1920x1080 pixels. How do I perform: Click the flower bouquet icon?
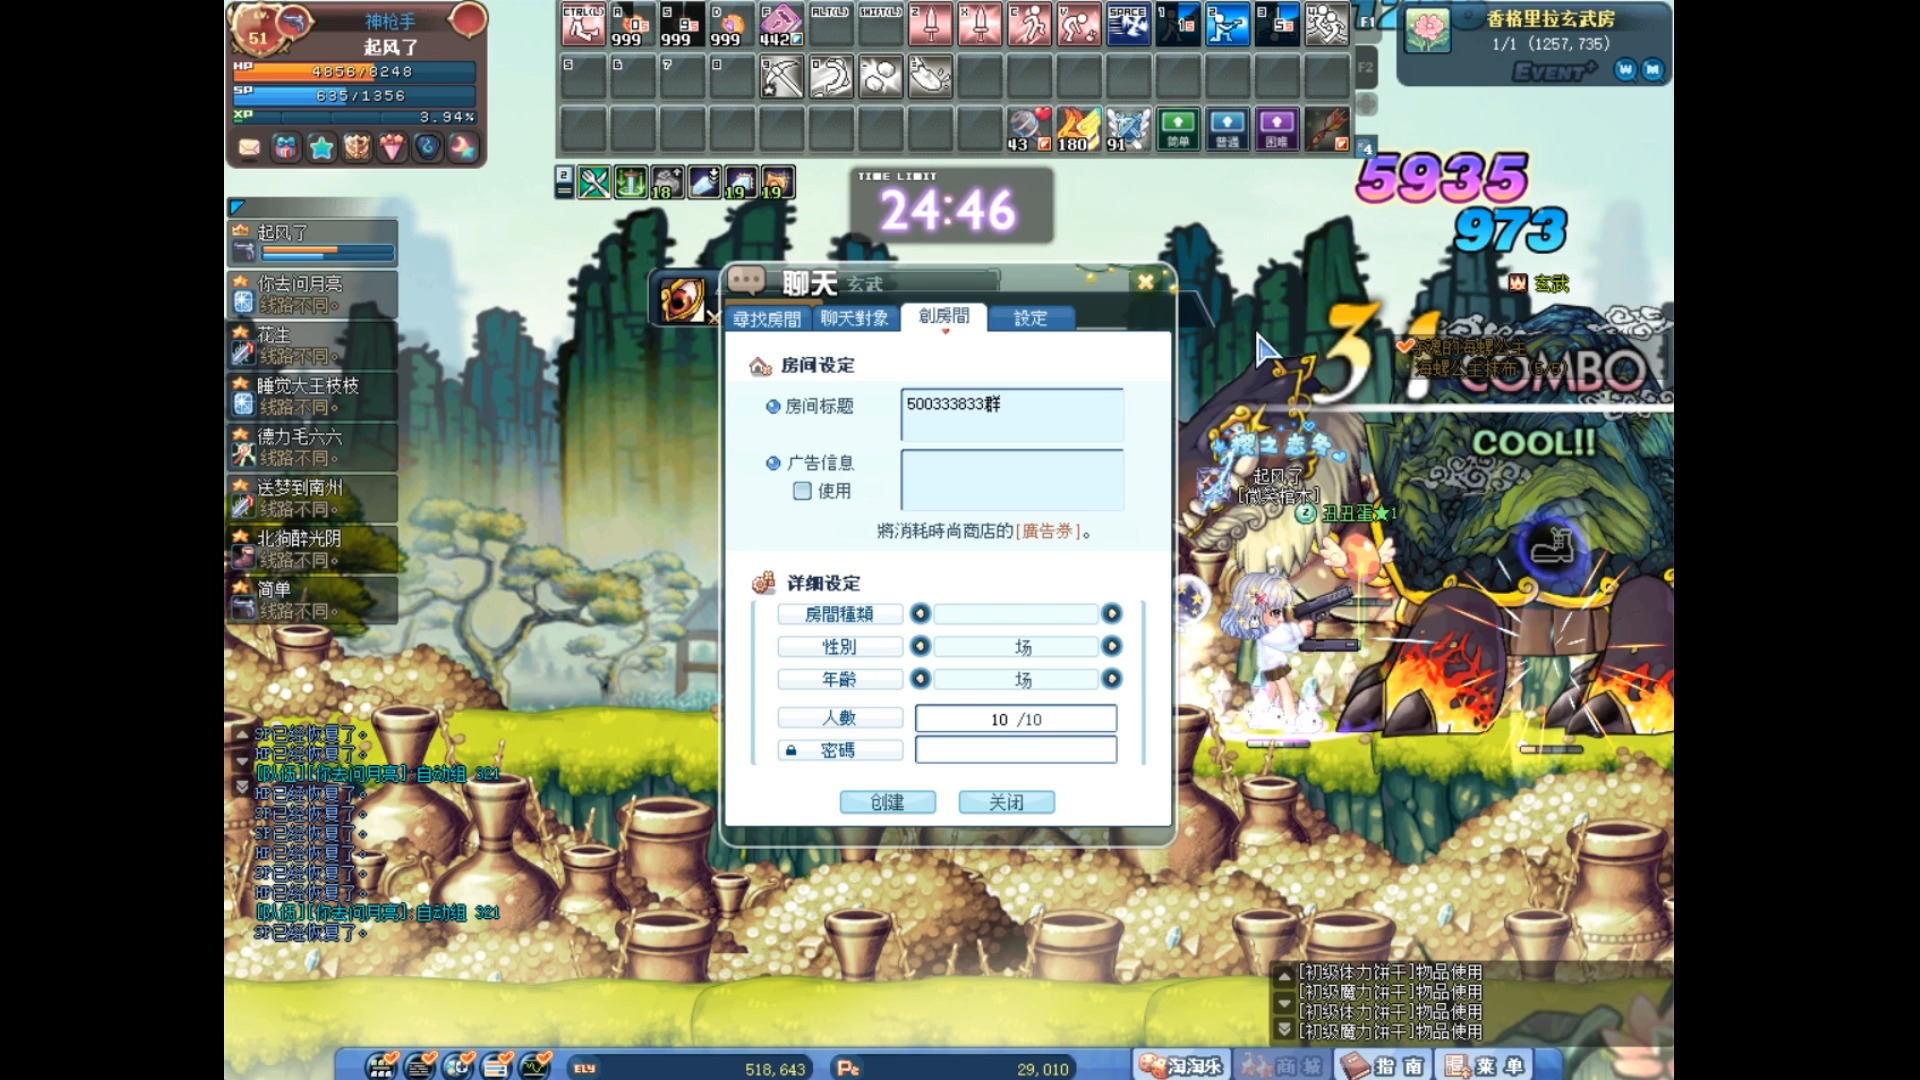(x=392, y=148)
